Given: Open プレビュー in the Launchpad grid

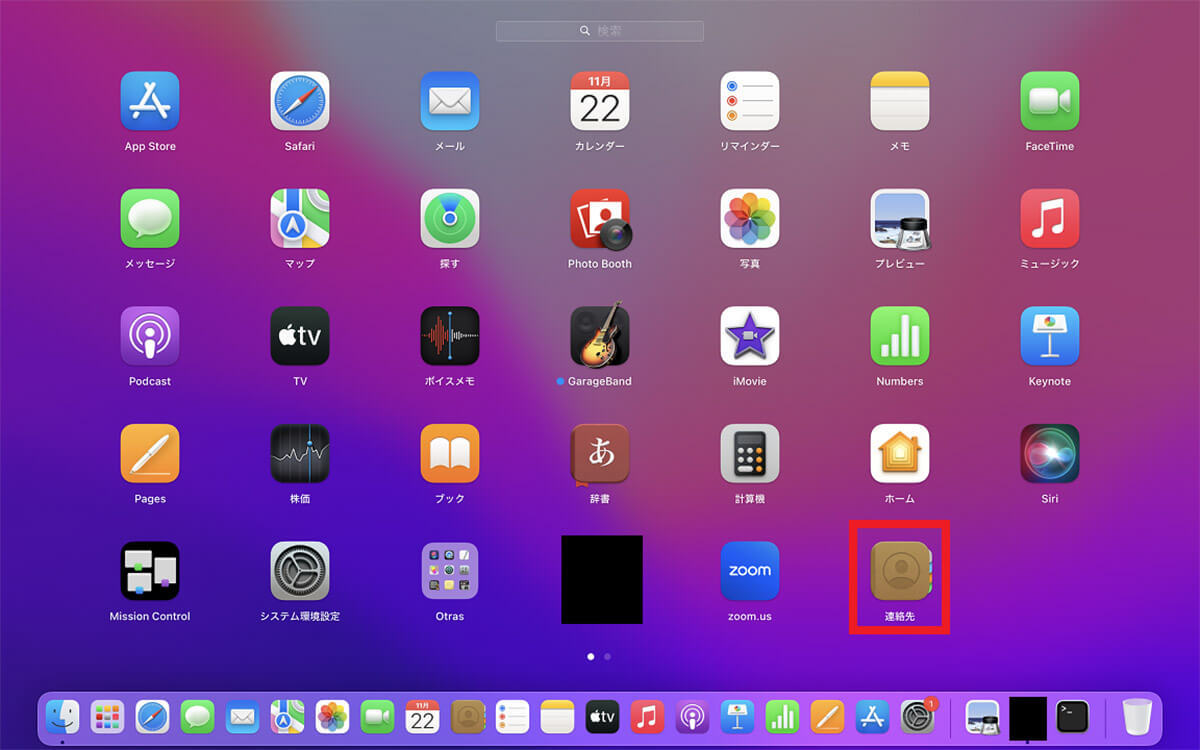Looking at the screenshot, I should [900, 218].
